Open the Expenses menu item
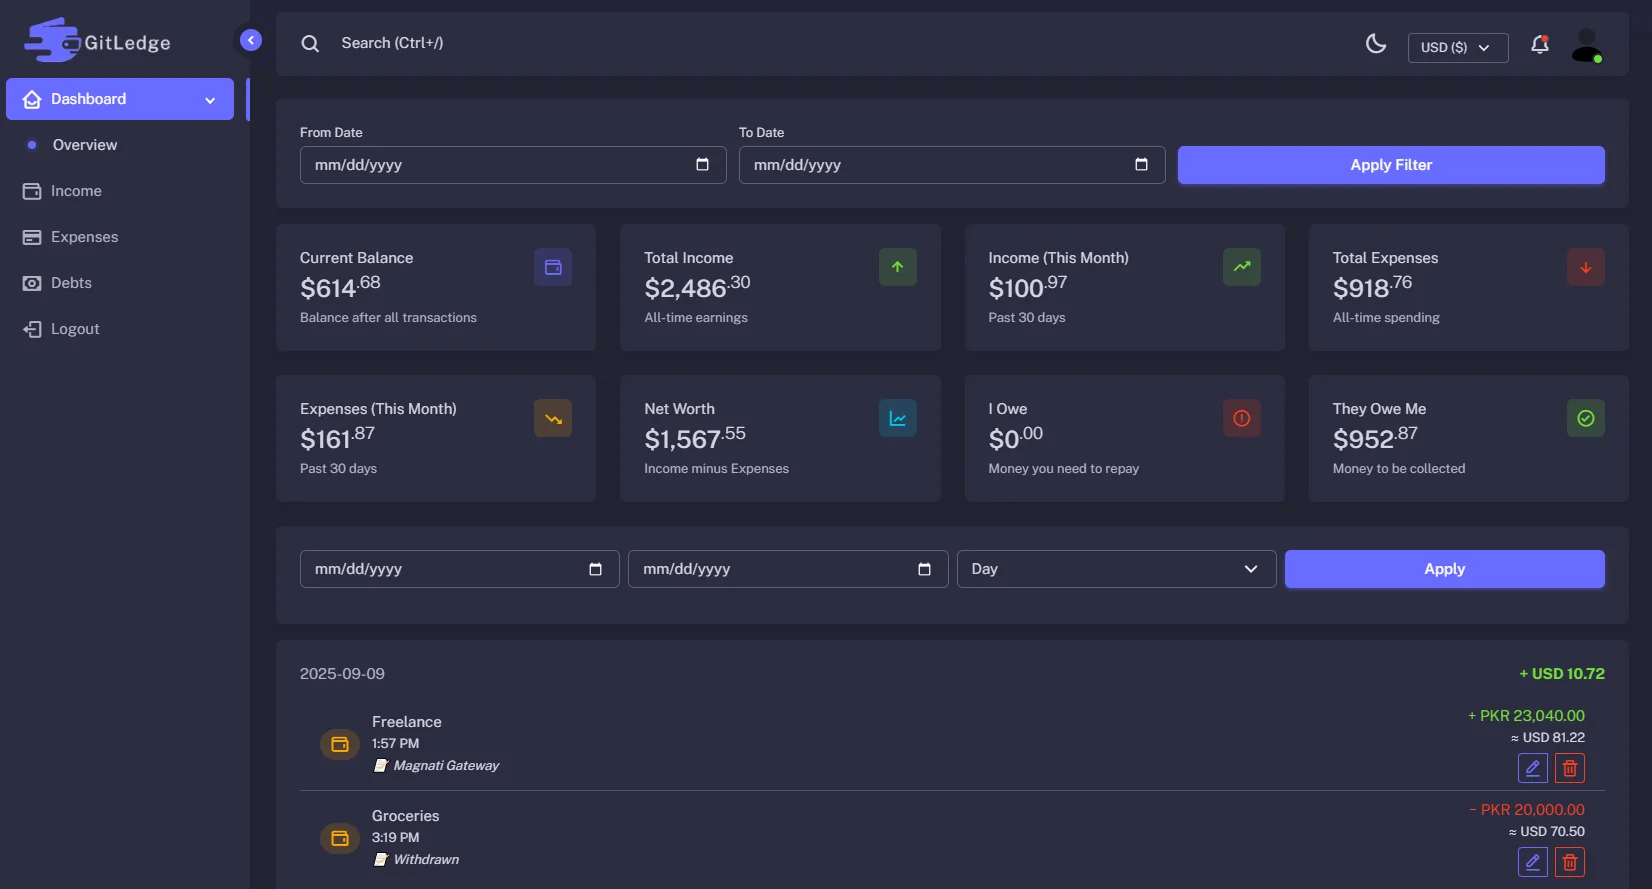 (84, 237)
